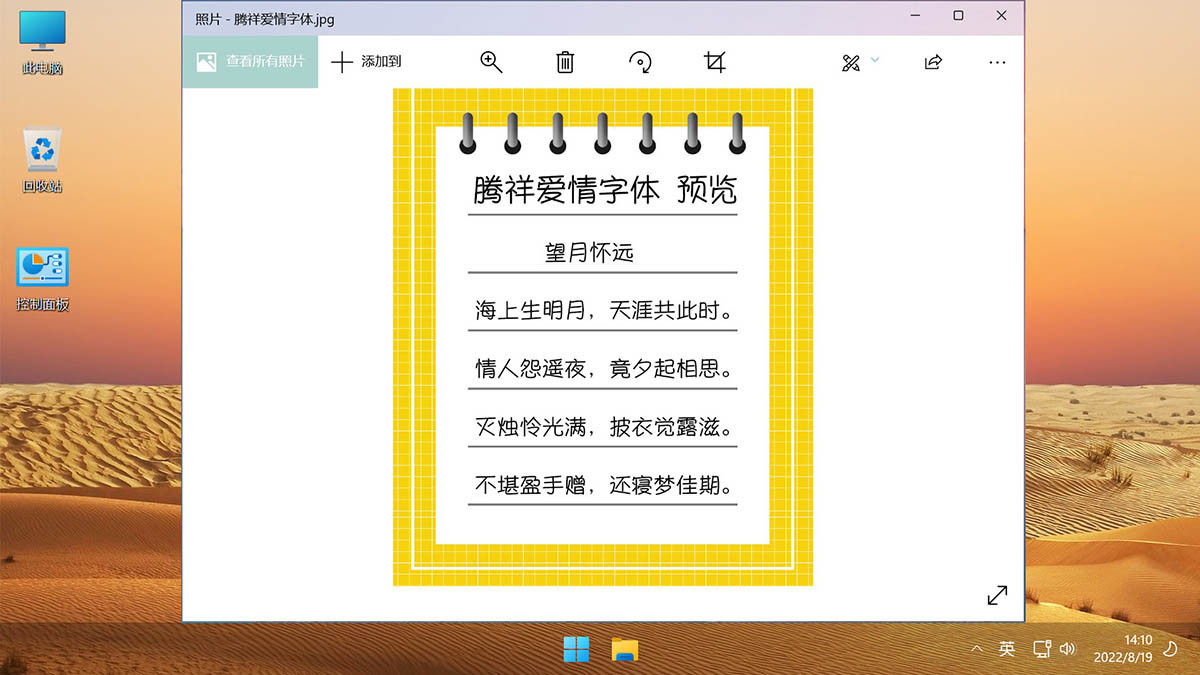Open File Explorer from the taskbar
The height and width of the screenshot is (675, 1200).
625,650
